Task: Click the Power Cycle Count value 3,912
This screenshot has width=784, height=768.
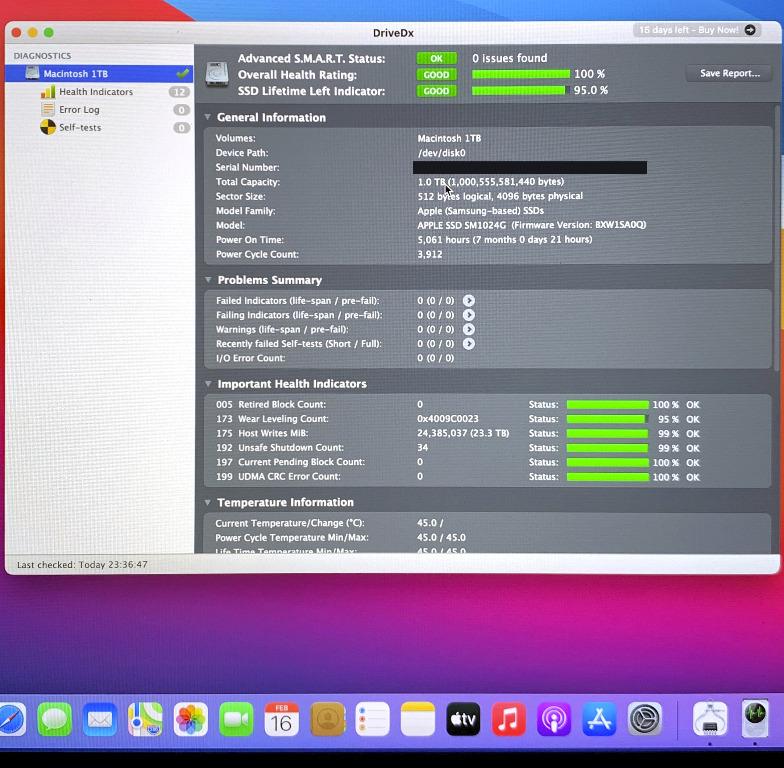Action: [x=430, y=254]
